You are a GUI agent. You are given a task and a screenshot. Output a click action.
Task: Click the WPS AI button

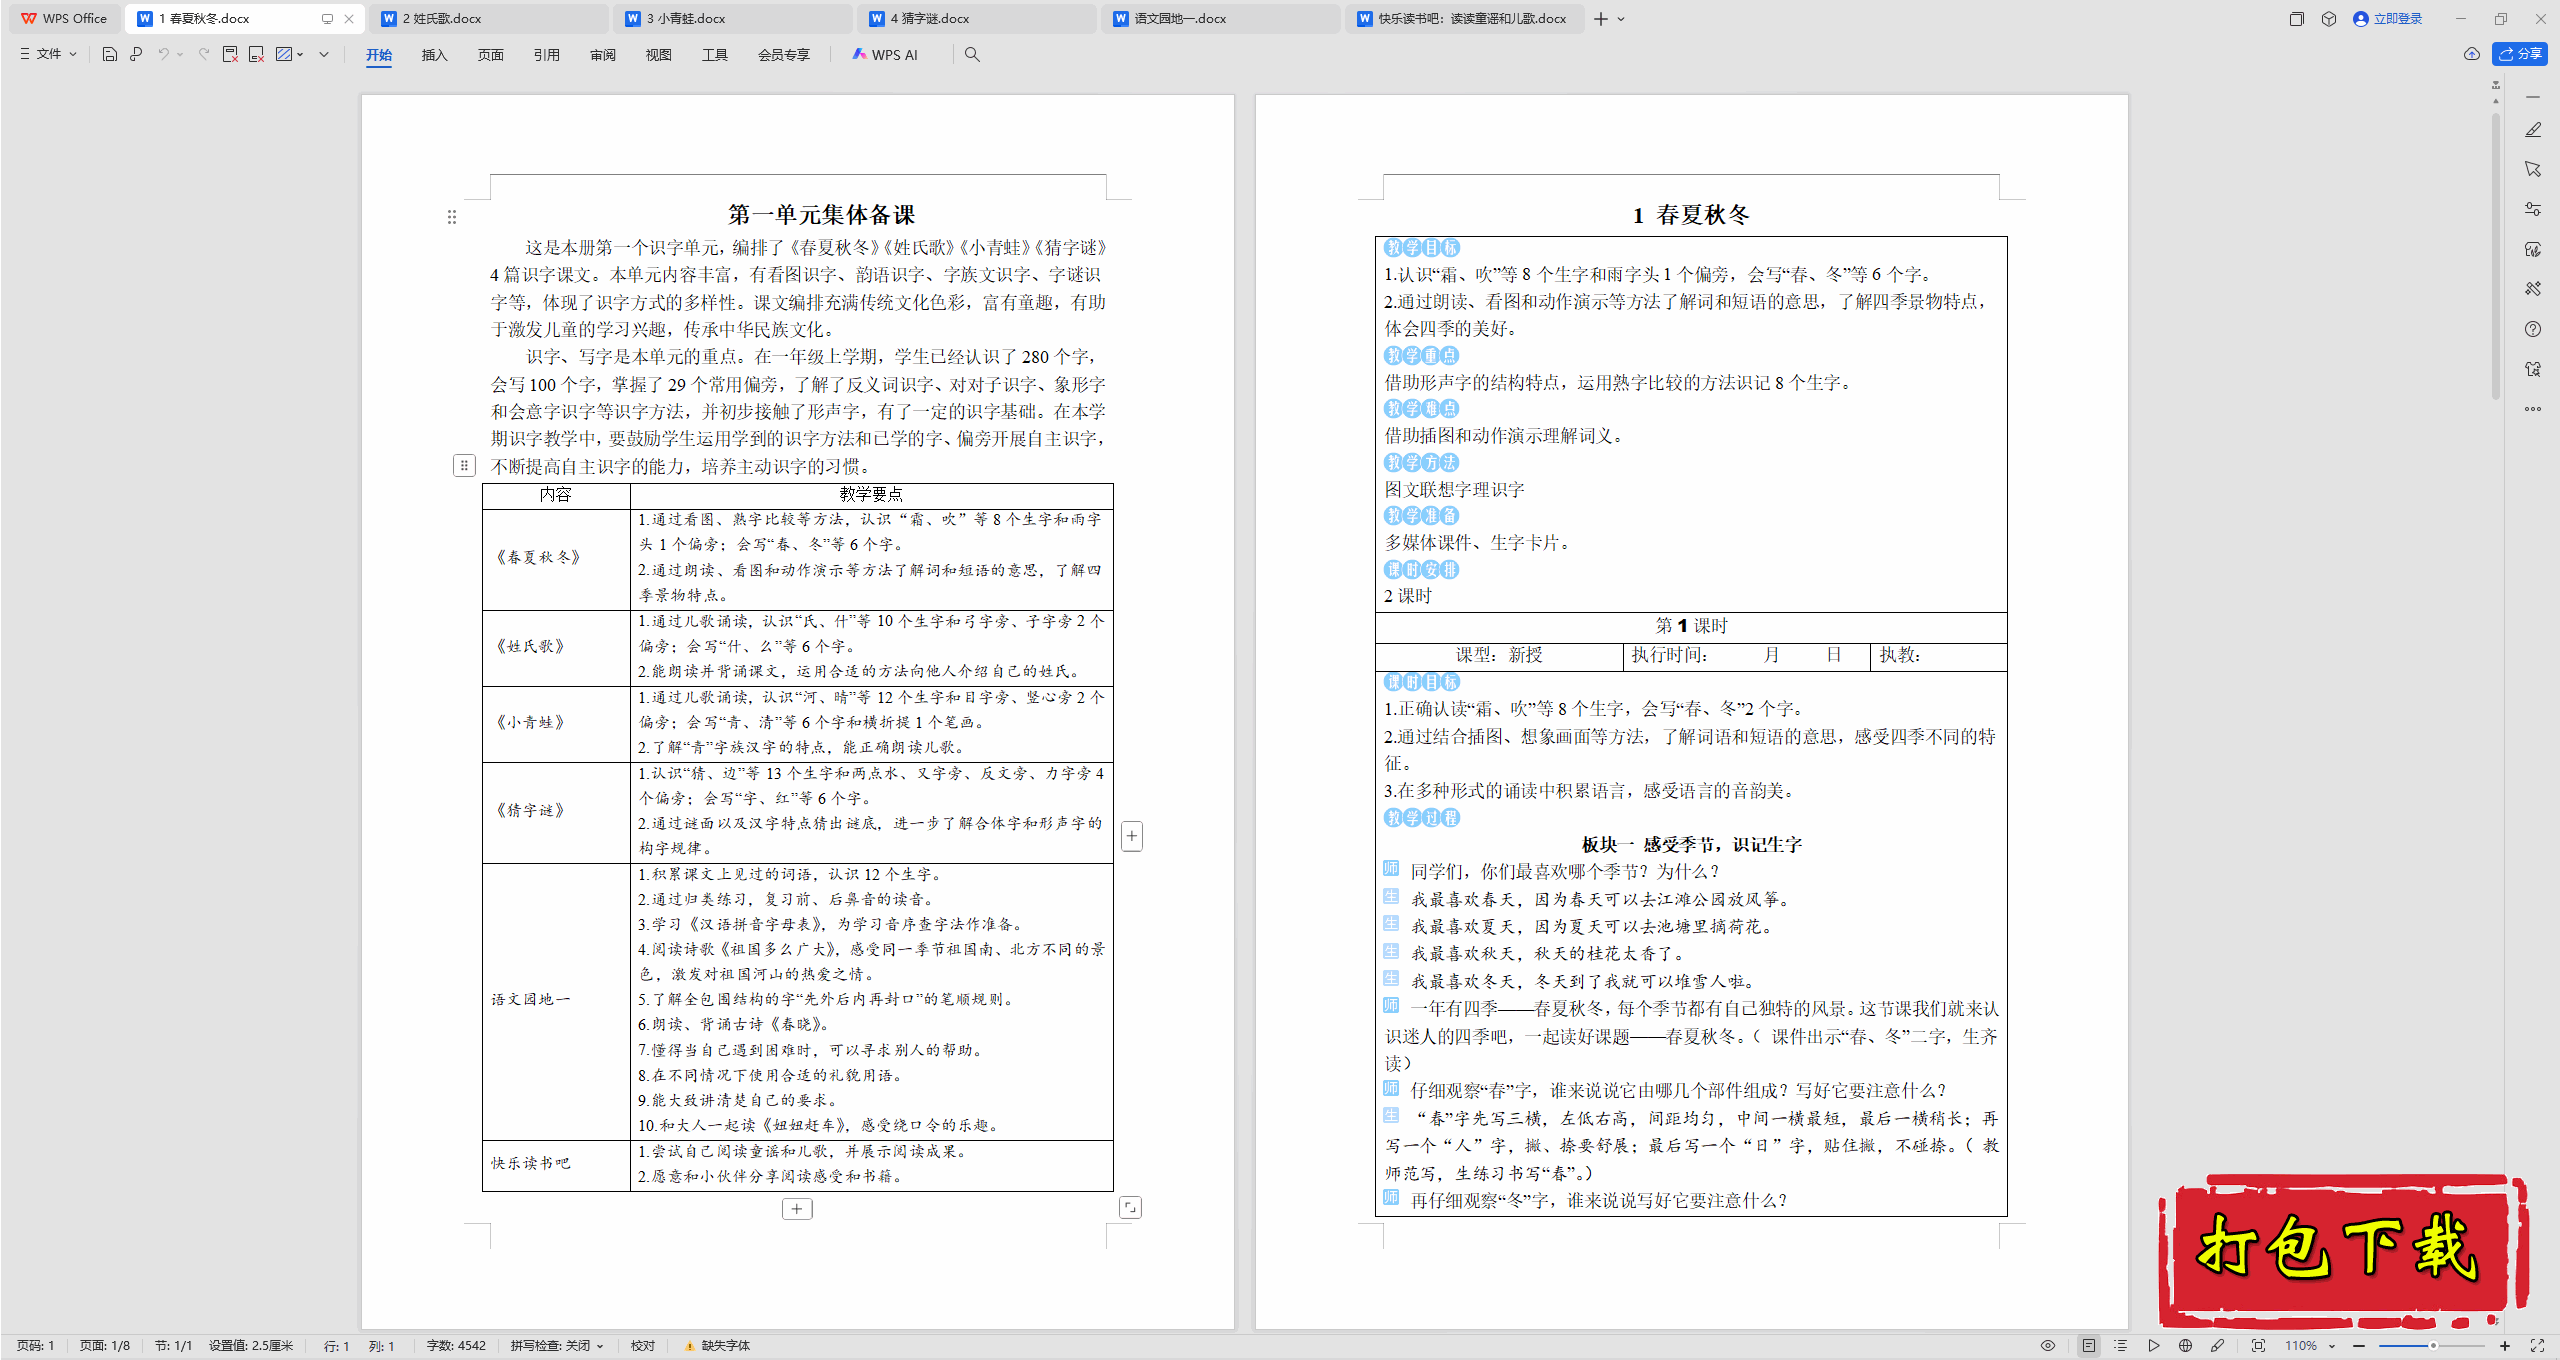tap(885, 55)
